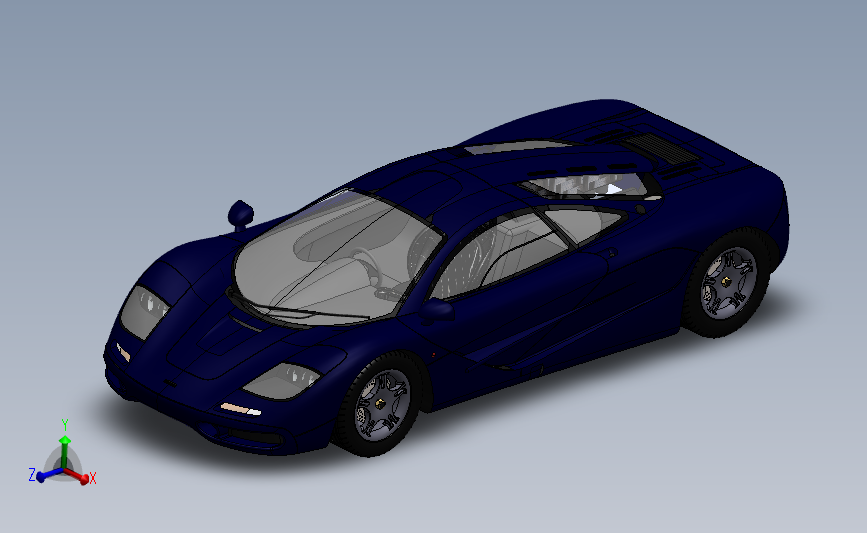The image size is (867, 533).
Task: Select the car's rear wheel rim
Action: 728,283
